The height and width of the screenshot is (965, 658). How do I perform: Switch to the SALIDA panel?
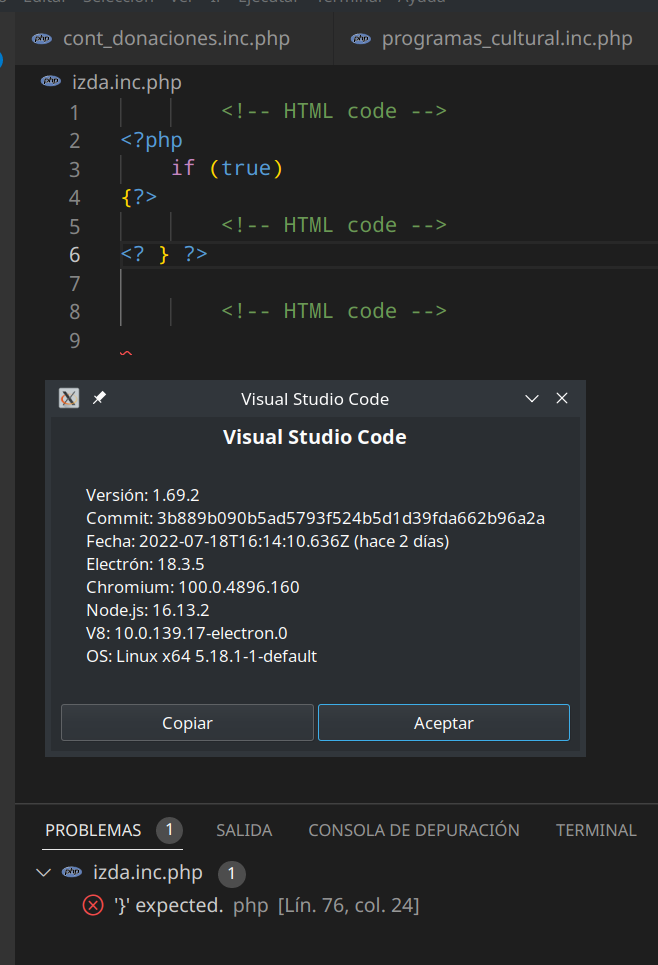coord(243,830)
